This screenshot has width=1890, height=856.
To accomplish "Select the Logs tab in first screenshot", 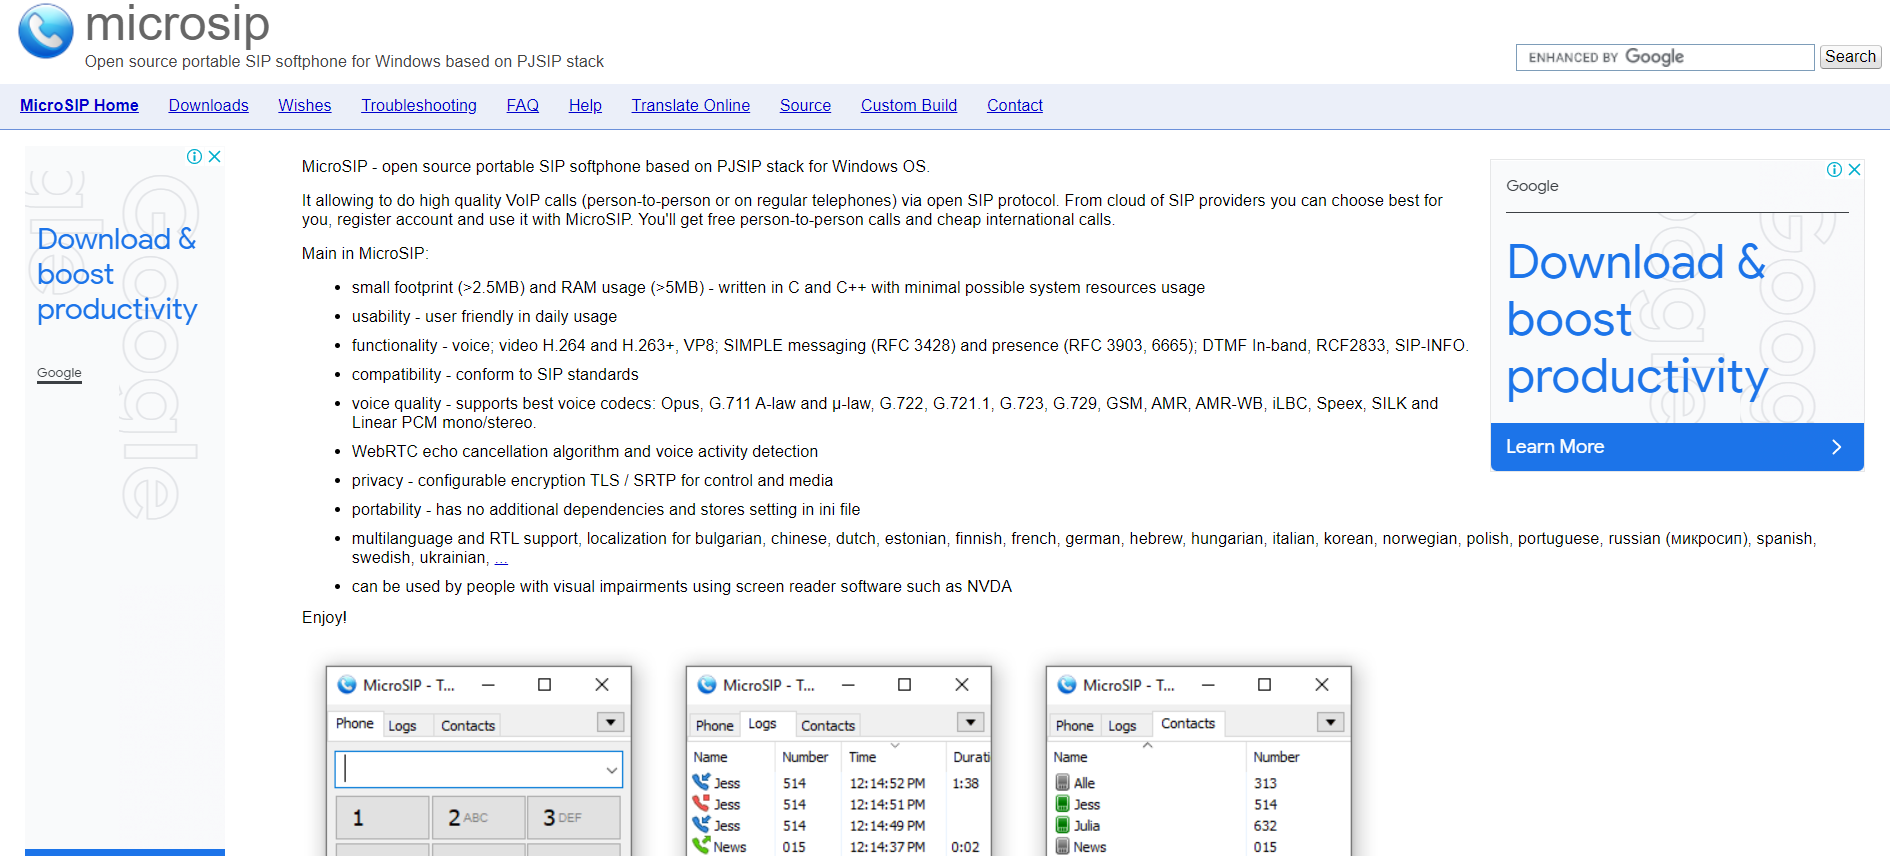I will point(402,726).
